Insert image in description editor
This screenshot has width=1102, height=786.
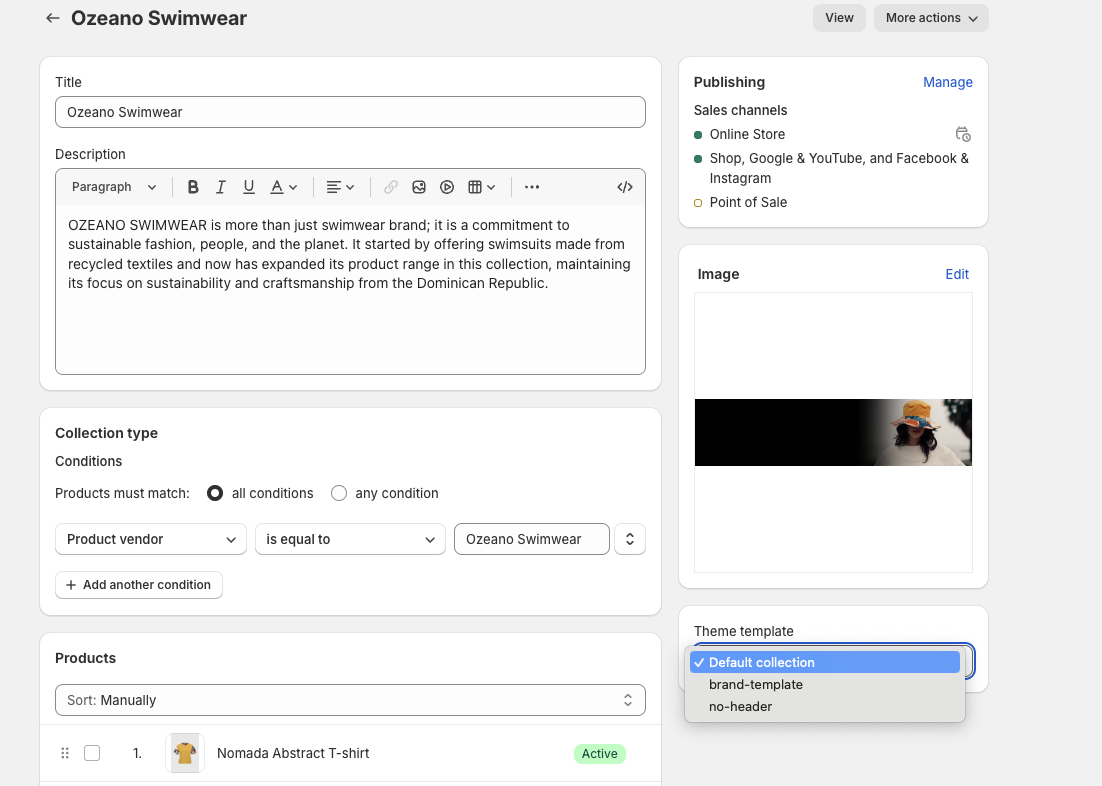pos(419,187)
